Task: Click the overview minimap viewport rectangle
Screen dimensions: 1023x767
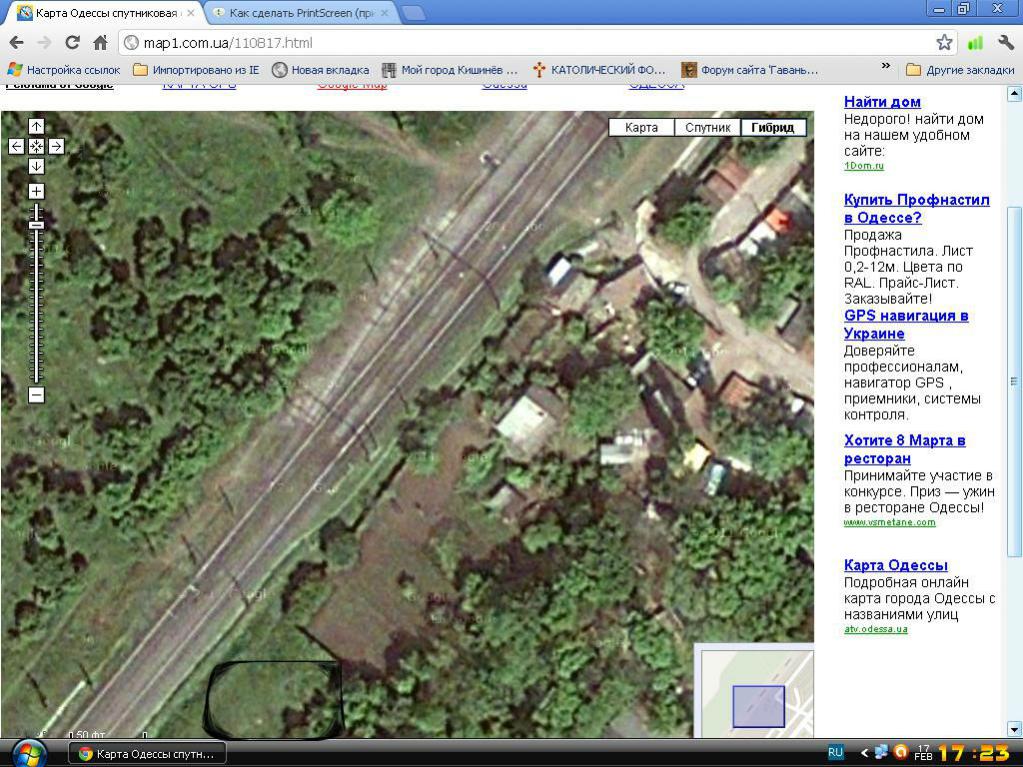Action: point(758,706)
